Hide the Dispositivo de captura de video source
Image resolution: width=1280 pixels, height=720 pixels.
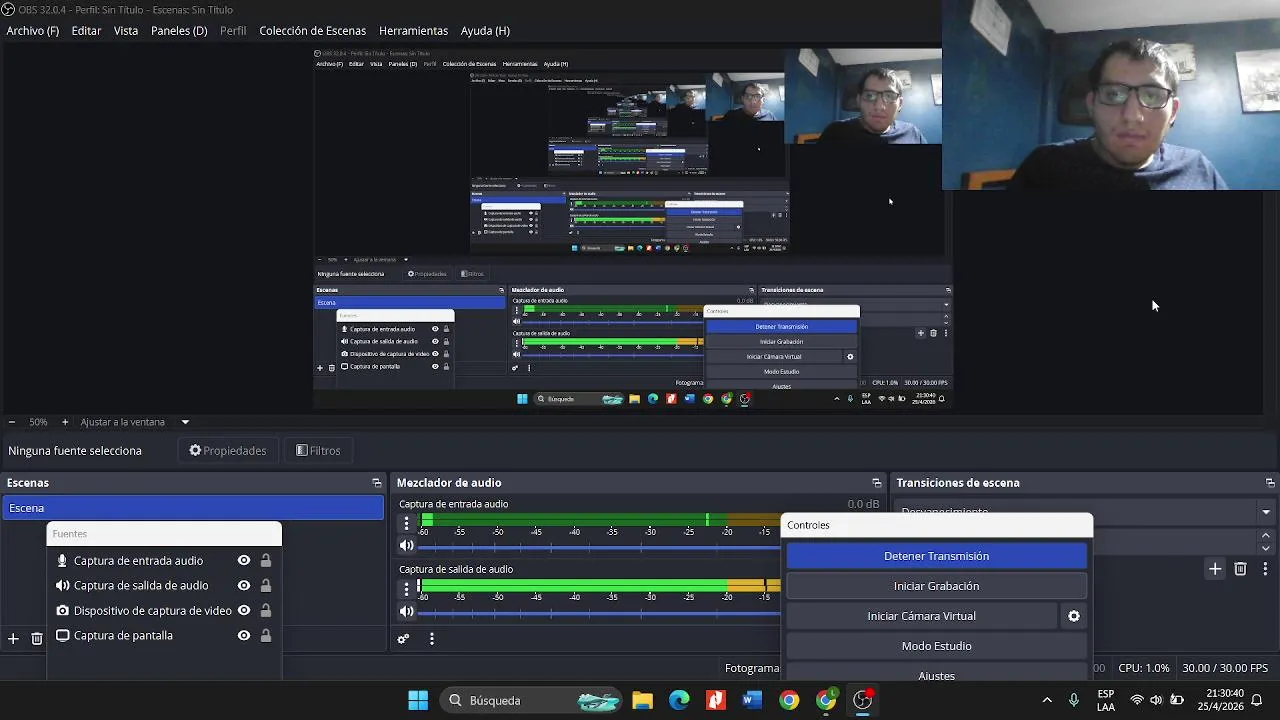[x=243, y=611]
